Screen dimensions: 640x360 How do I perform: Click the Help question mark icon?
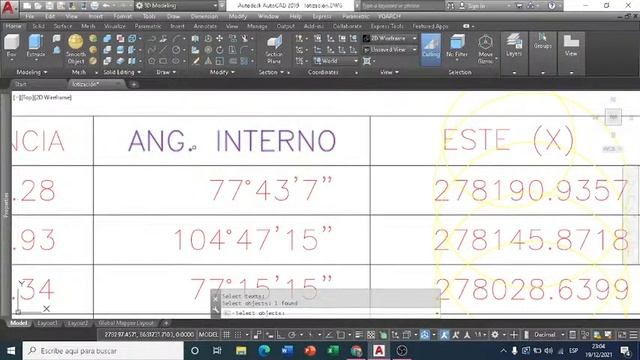[x=551, y=6]
